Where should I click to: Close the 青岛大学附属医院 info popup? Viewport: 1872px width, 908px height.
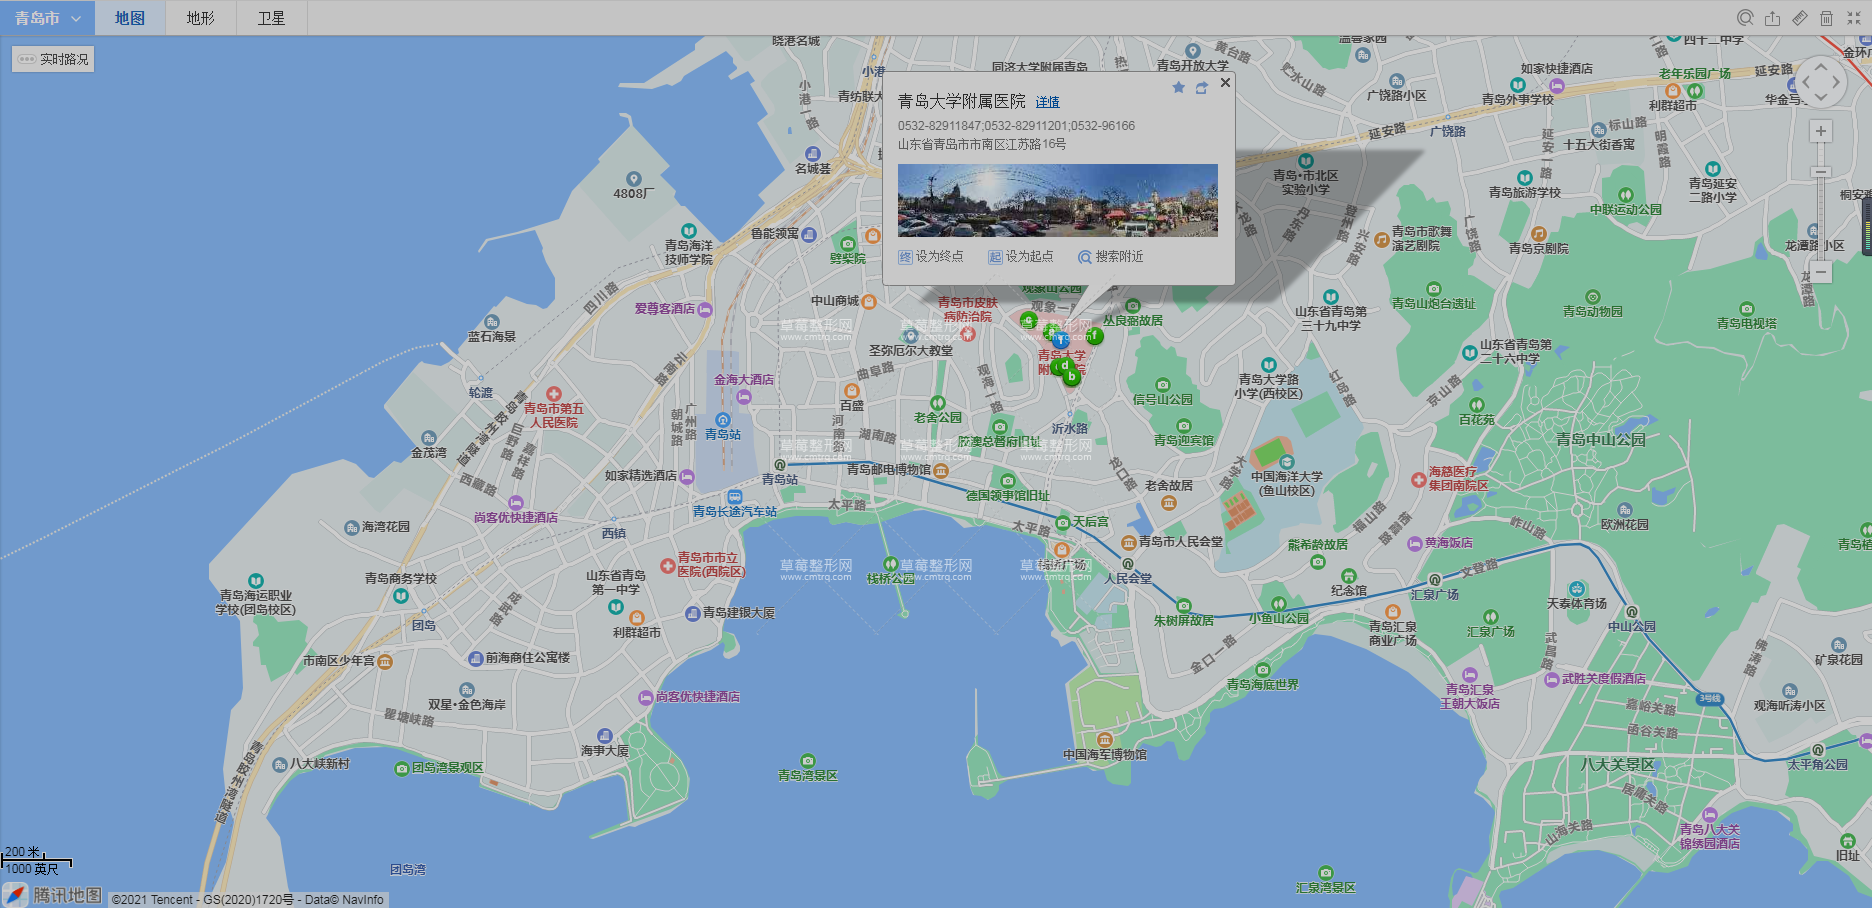point(1225,83)
